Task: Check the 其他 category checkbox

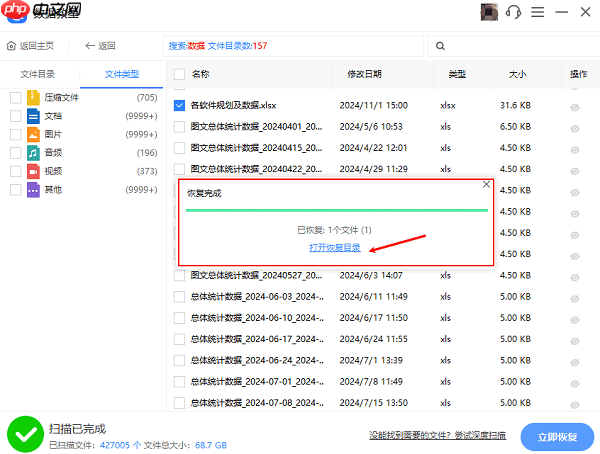Action: click(x=15, y=189)
